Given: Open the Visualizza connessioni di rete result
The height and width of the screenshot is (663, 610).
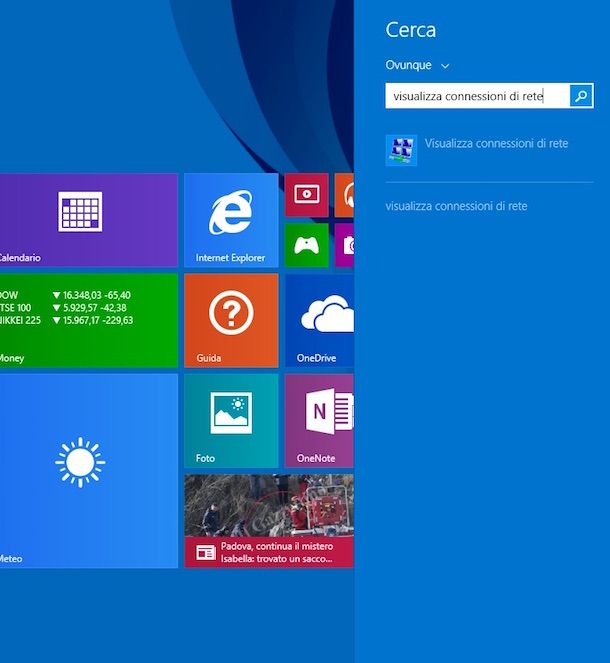Looking at the screenshot, I should (490, 150).
